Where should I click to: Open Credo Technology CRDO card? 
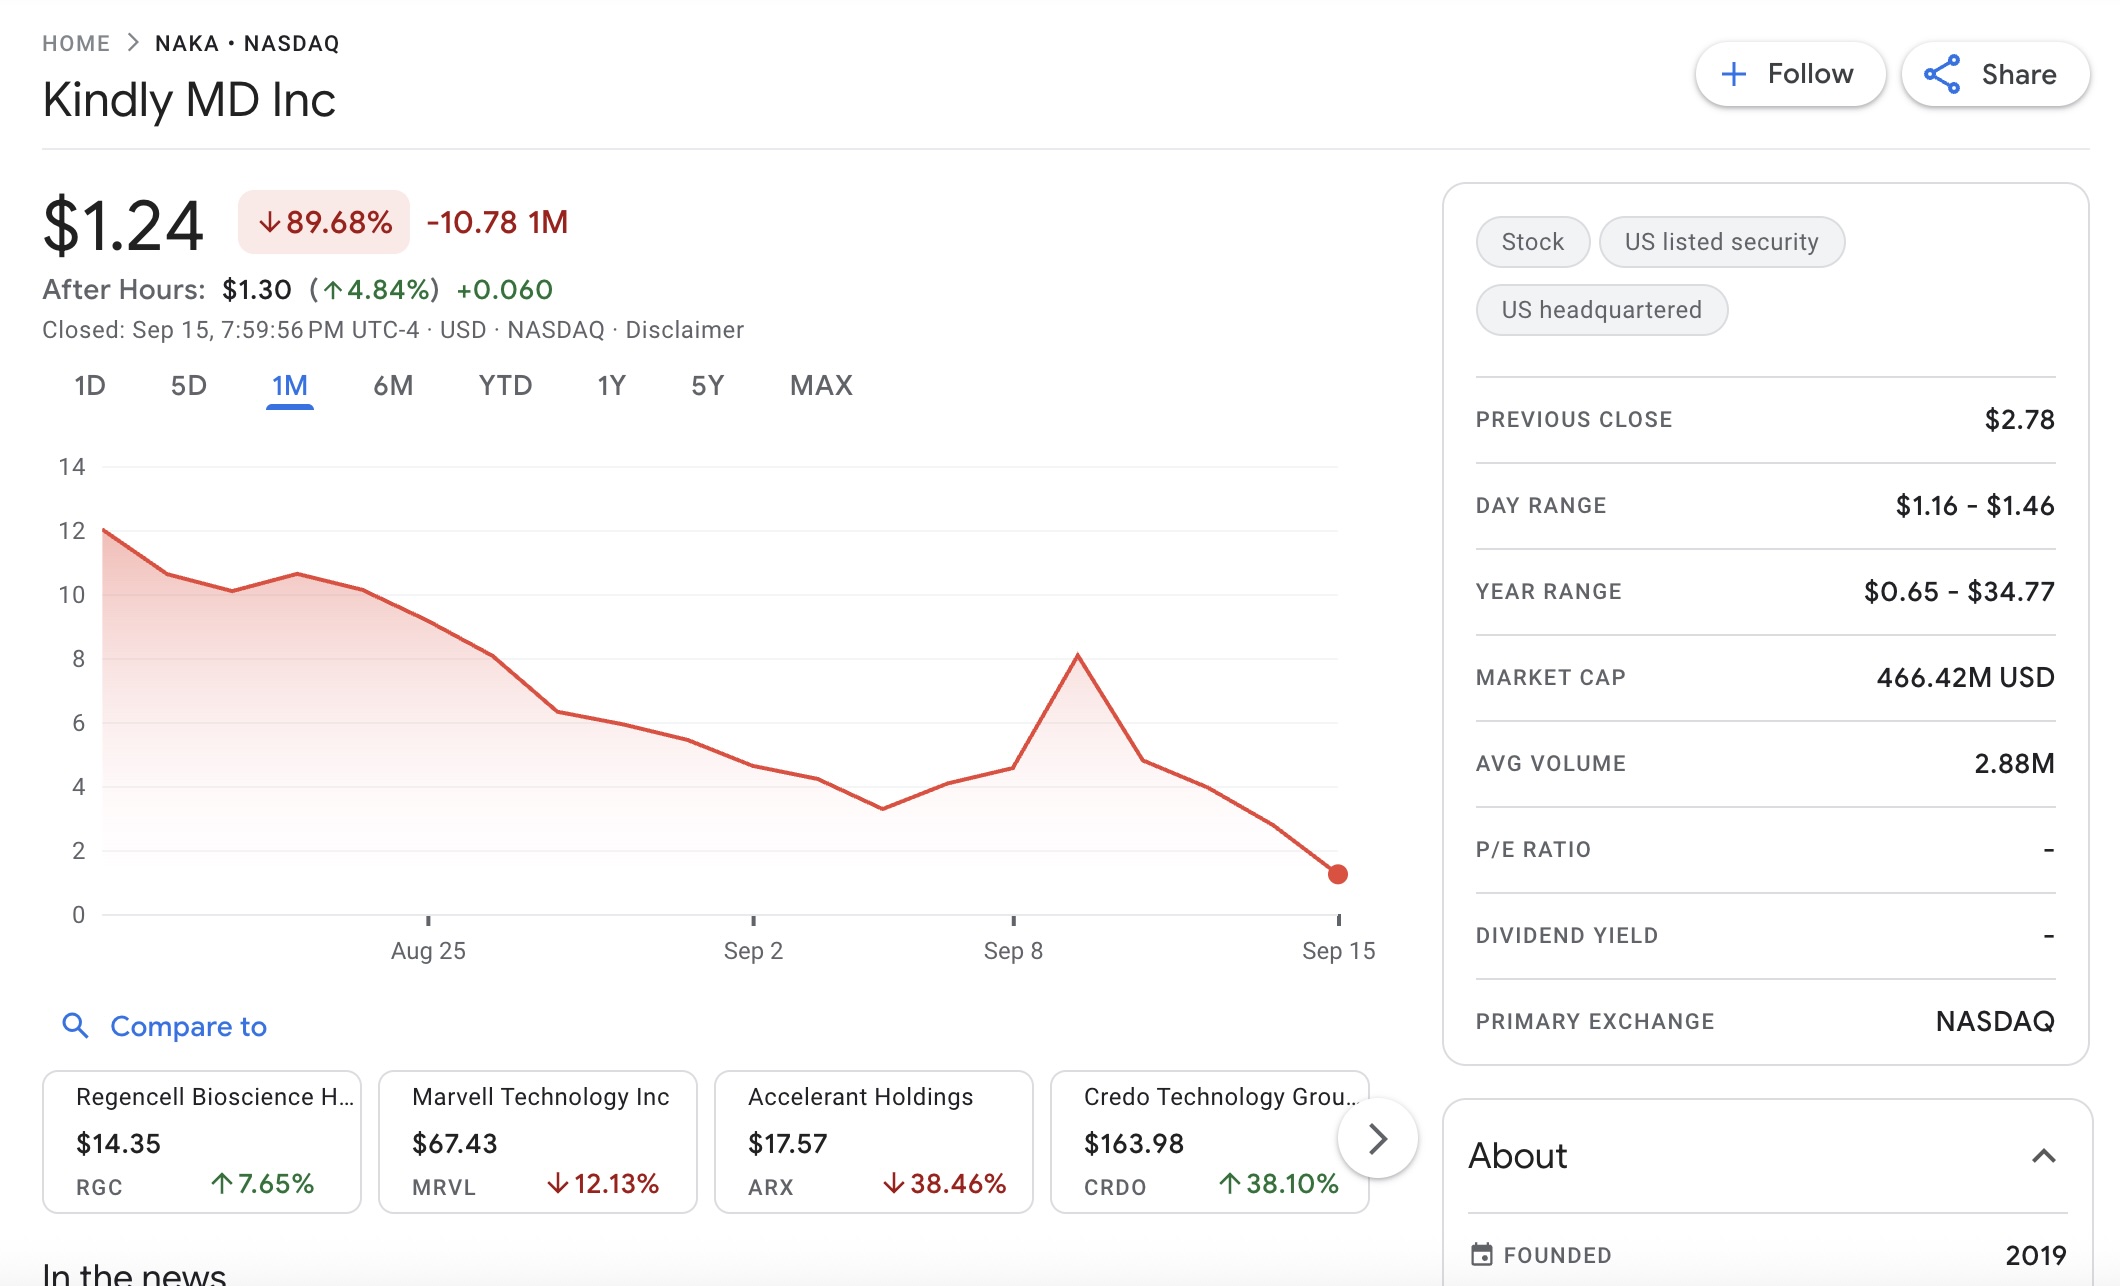pyautogui.click(x=1210, y=1142)
